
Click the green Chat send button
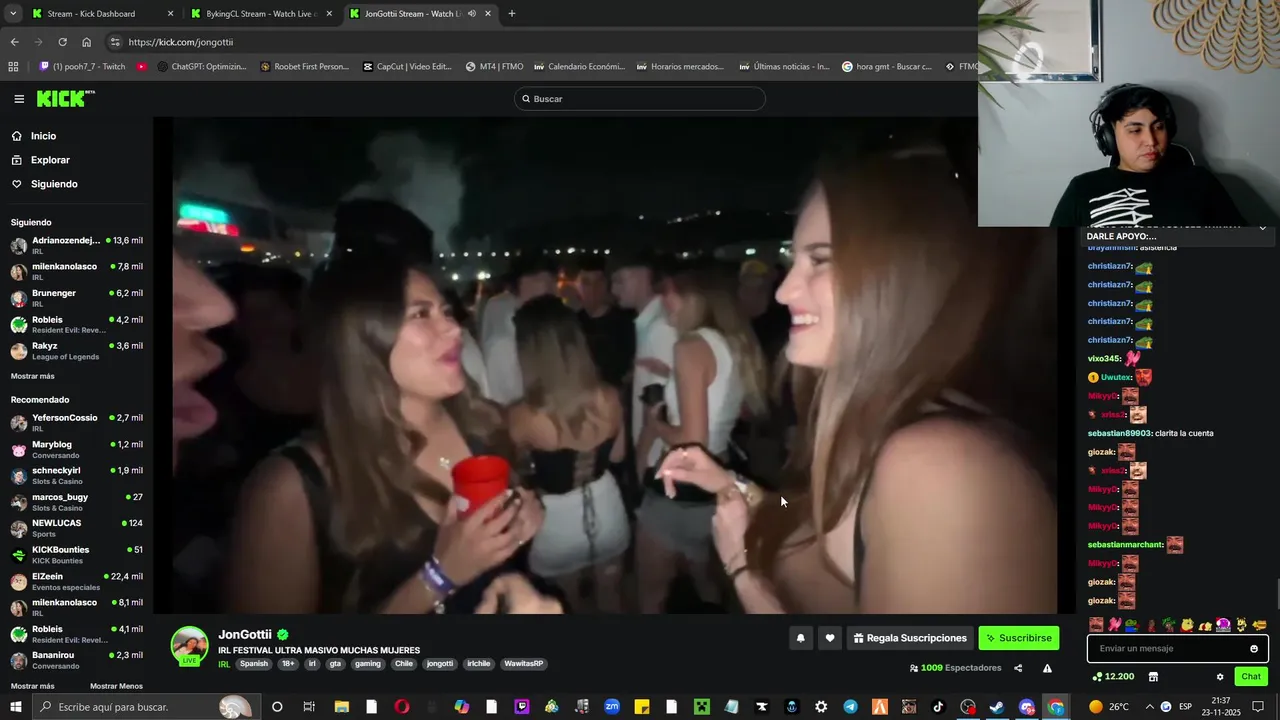(1251, 677)
